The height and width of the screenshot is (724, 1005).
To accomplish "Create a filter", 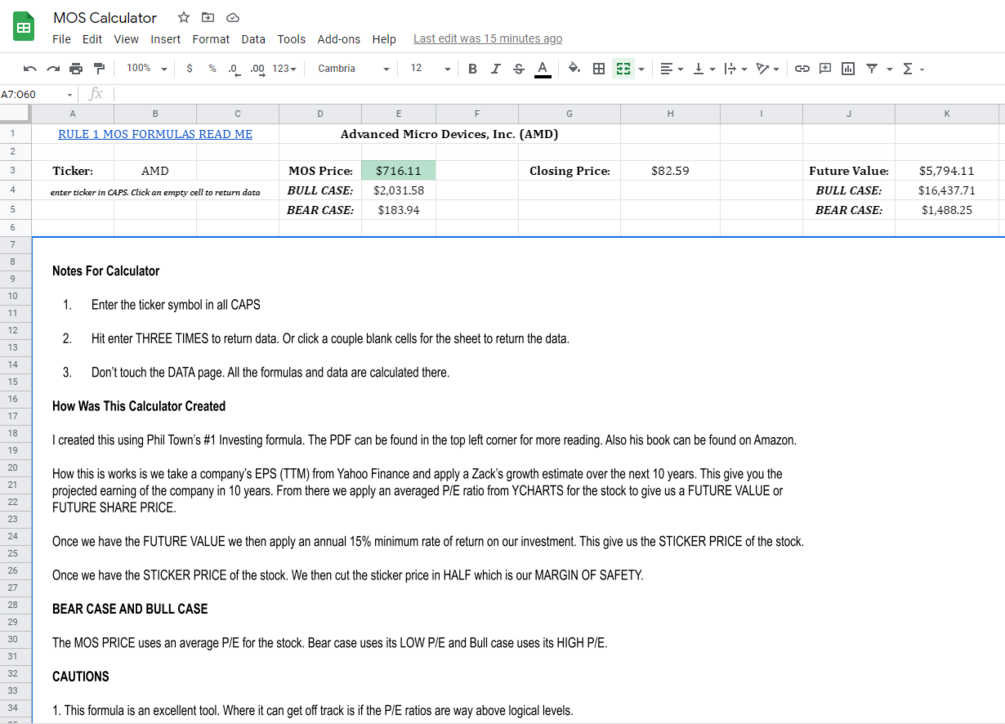I will pyautogui.click(x=872, y=69).
